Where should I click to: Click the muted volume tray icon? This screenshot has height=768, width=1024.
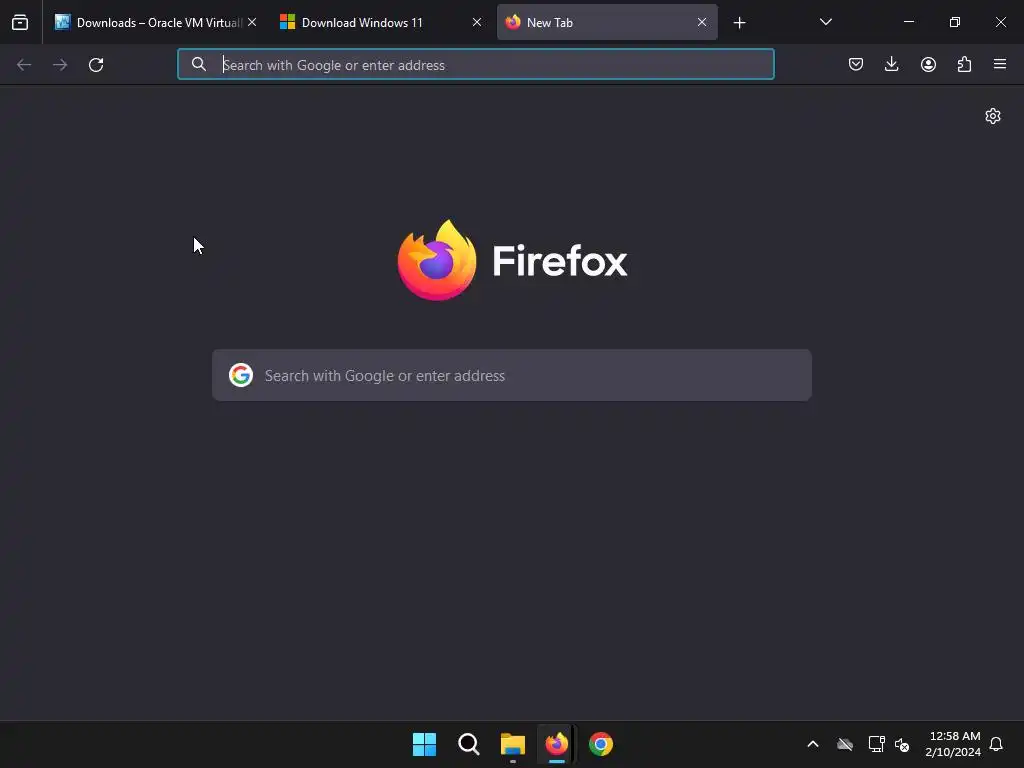(x=902, y=744)
